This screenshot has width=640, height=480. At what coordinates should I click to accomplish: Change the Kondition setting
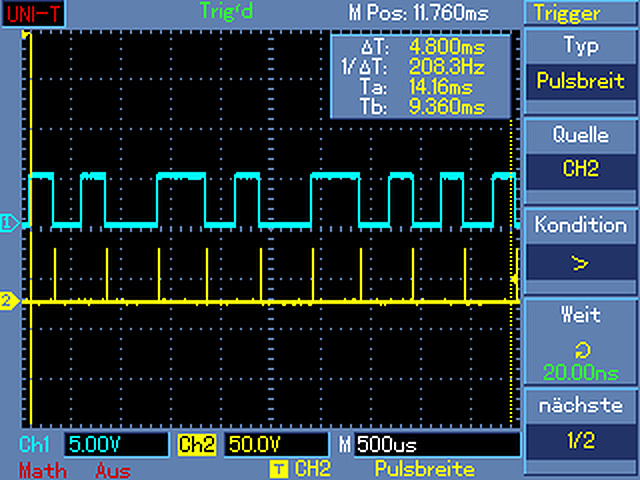580,249
